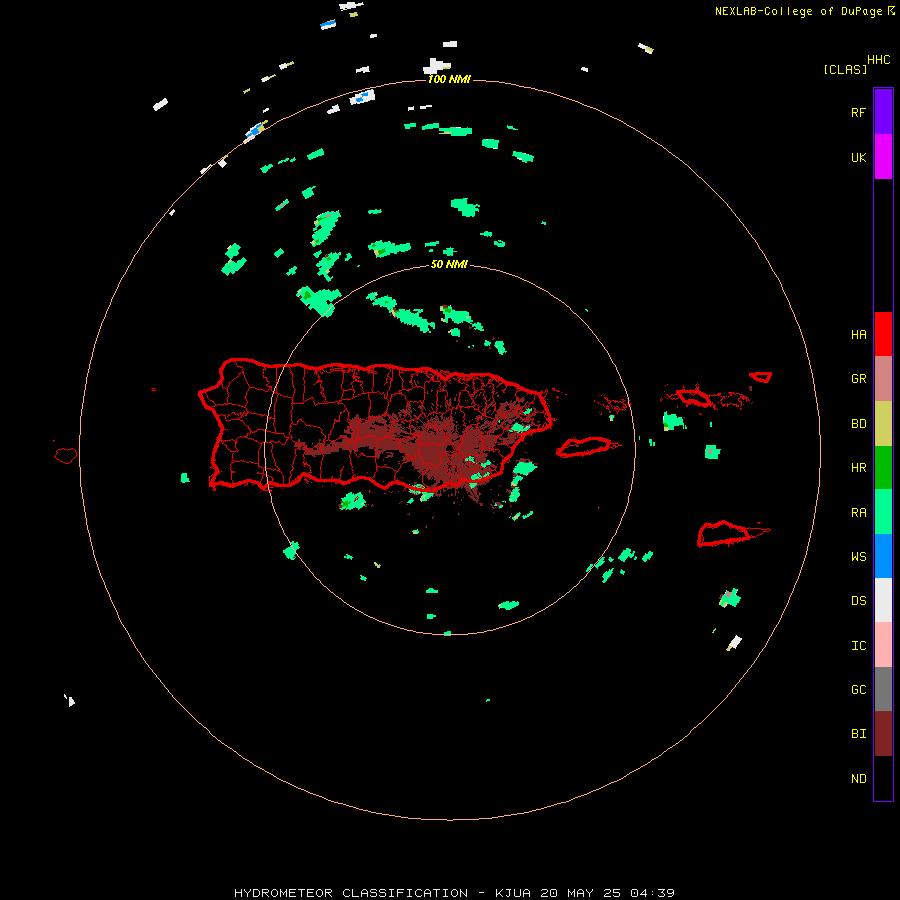Click the ND black legend swatch

883,778
